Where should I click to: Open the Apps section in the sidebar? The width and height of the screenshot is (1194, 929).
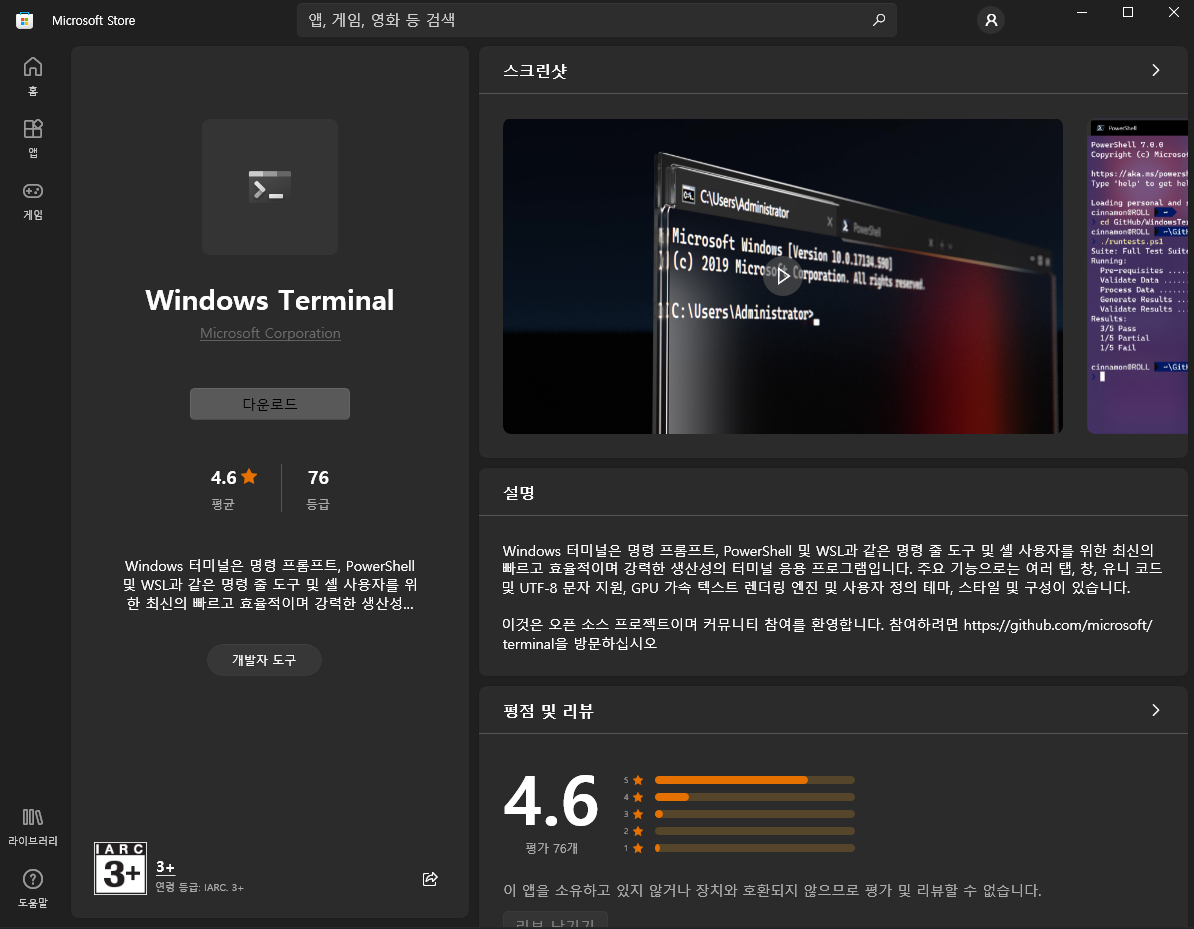tap(33, 139)
